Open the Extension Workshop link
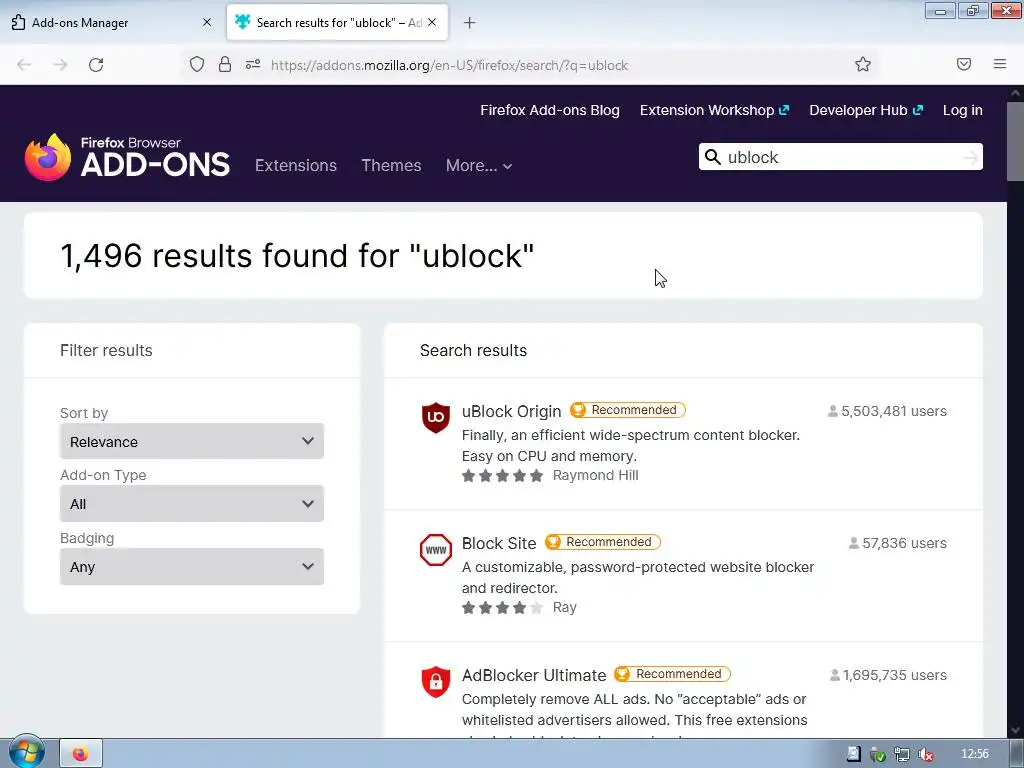The height and width of the screenshot is (768, 1024). click(x=714, y=110)
